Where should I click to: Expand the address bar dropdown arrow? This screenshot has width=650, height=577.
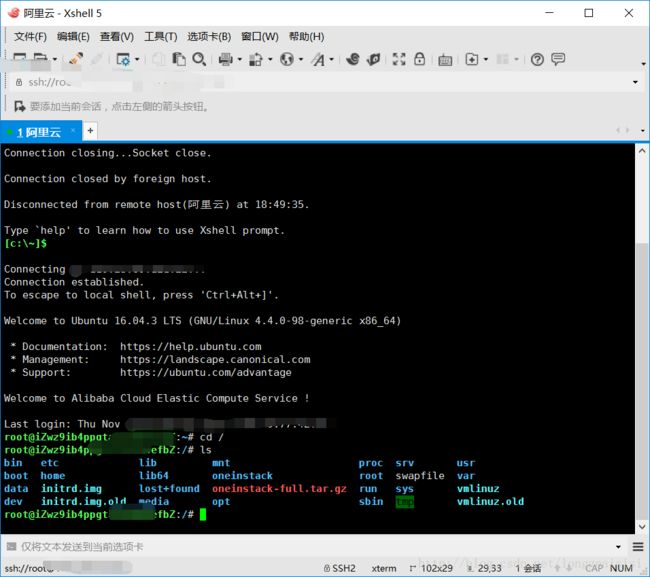635,82
